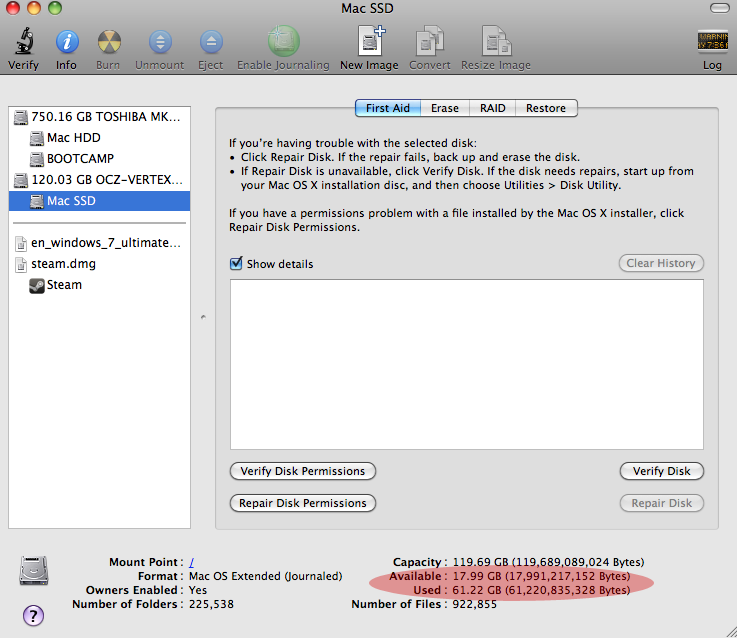Click the Unmount toolbar icon
The width and height of the screenshot is (737, 638).
click(160, 42)
